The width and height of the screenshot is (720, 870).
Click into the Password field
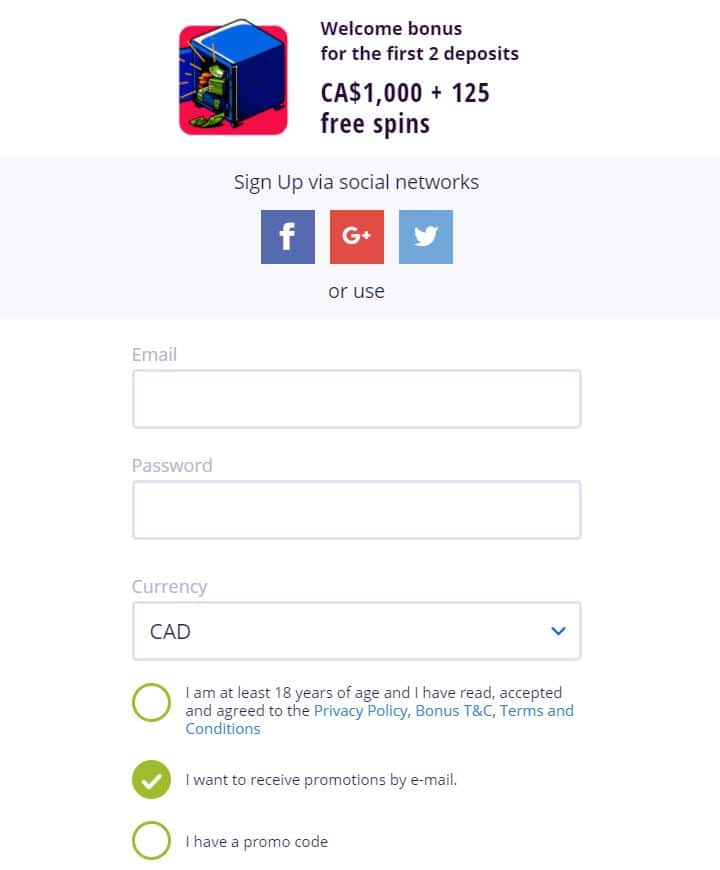point(356,510)
